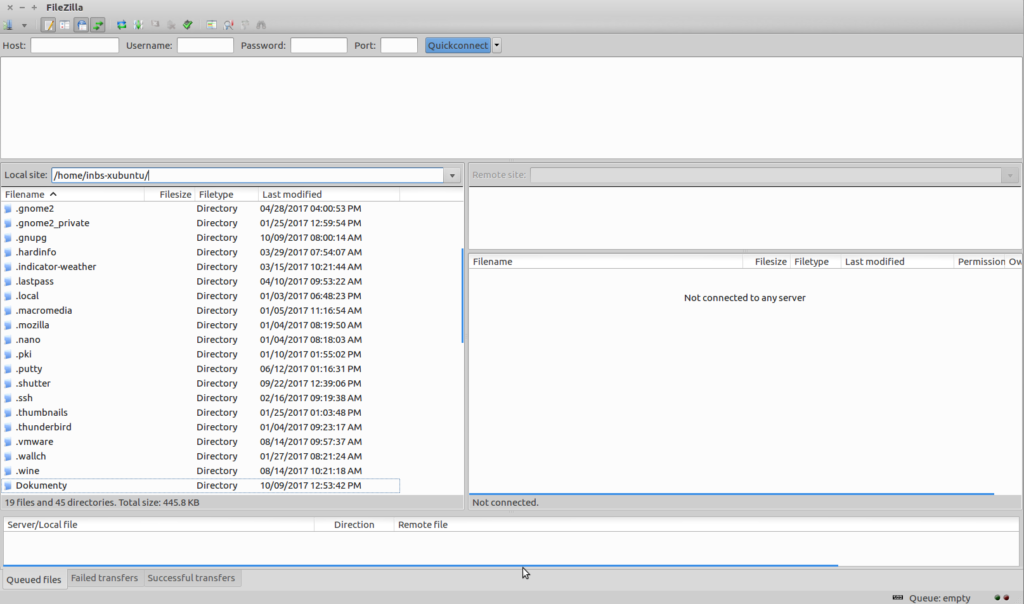This screenshot has height=604, width=1024.
Task: Select the .vmware directory row
Action: (x=200, y=441)
